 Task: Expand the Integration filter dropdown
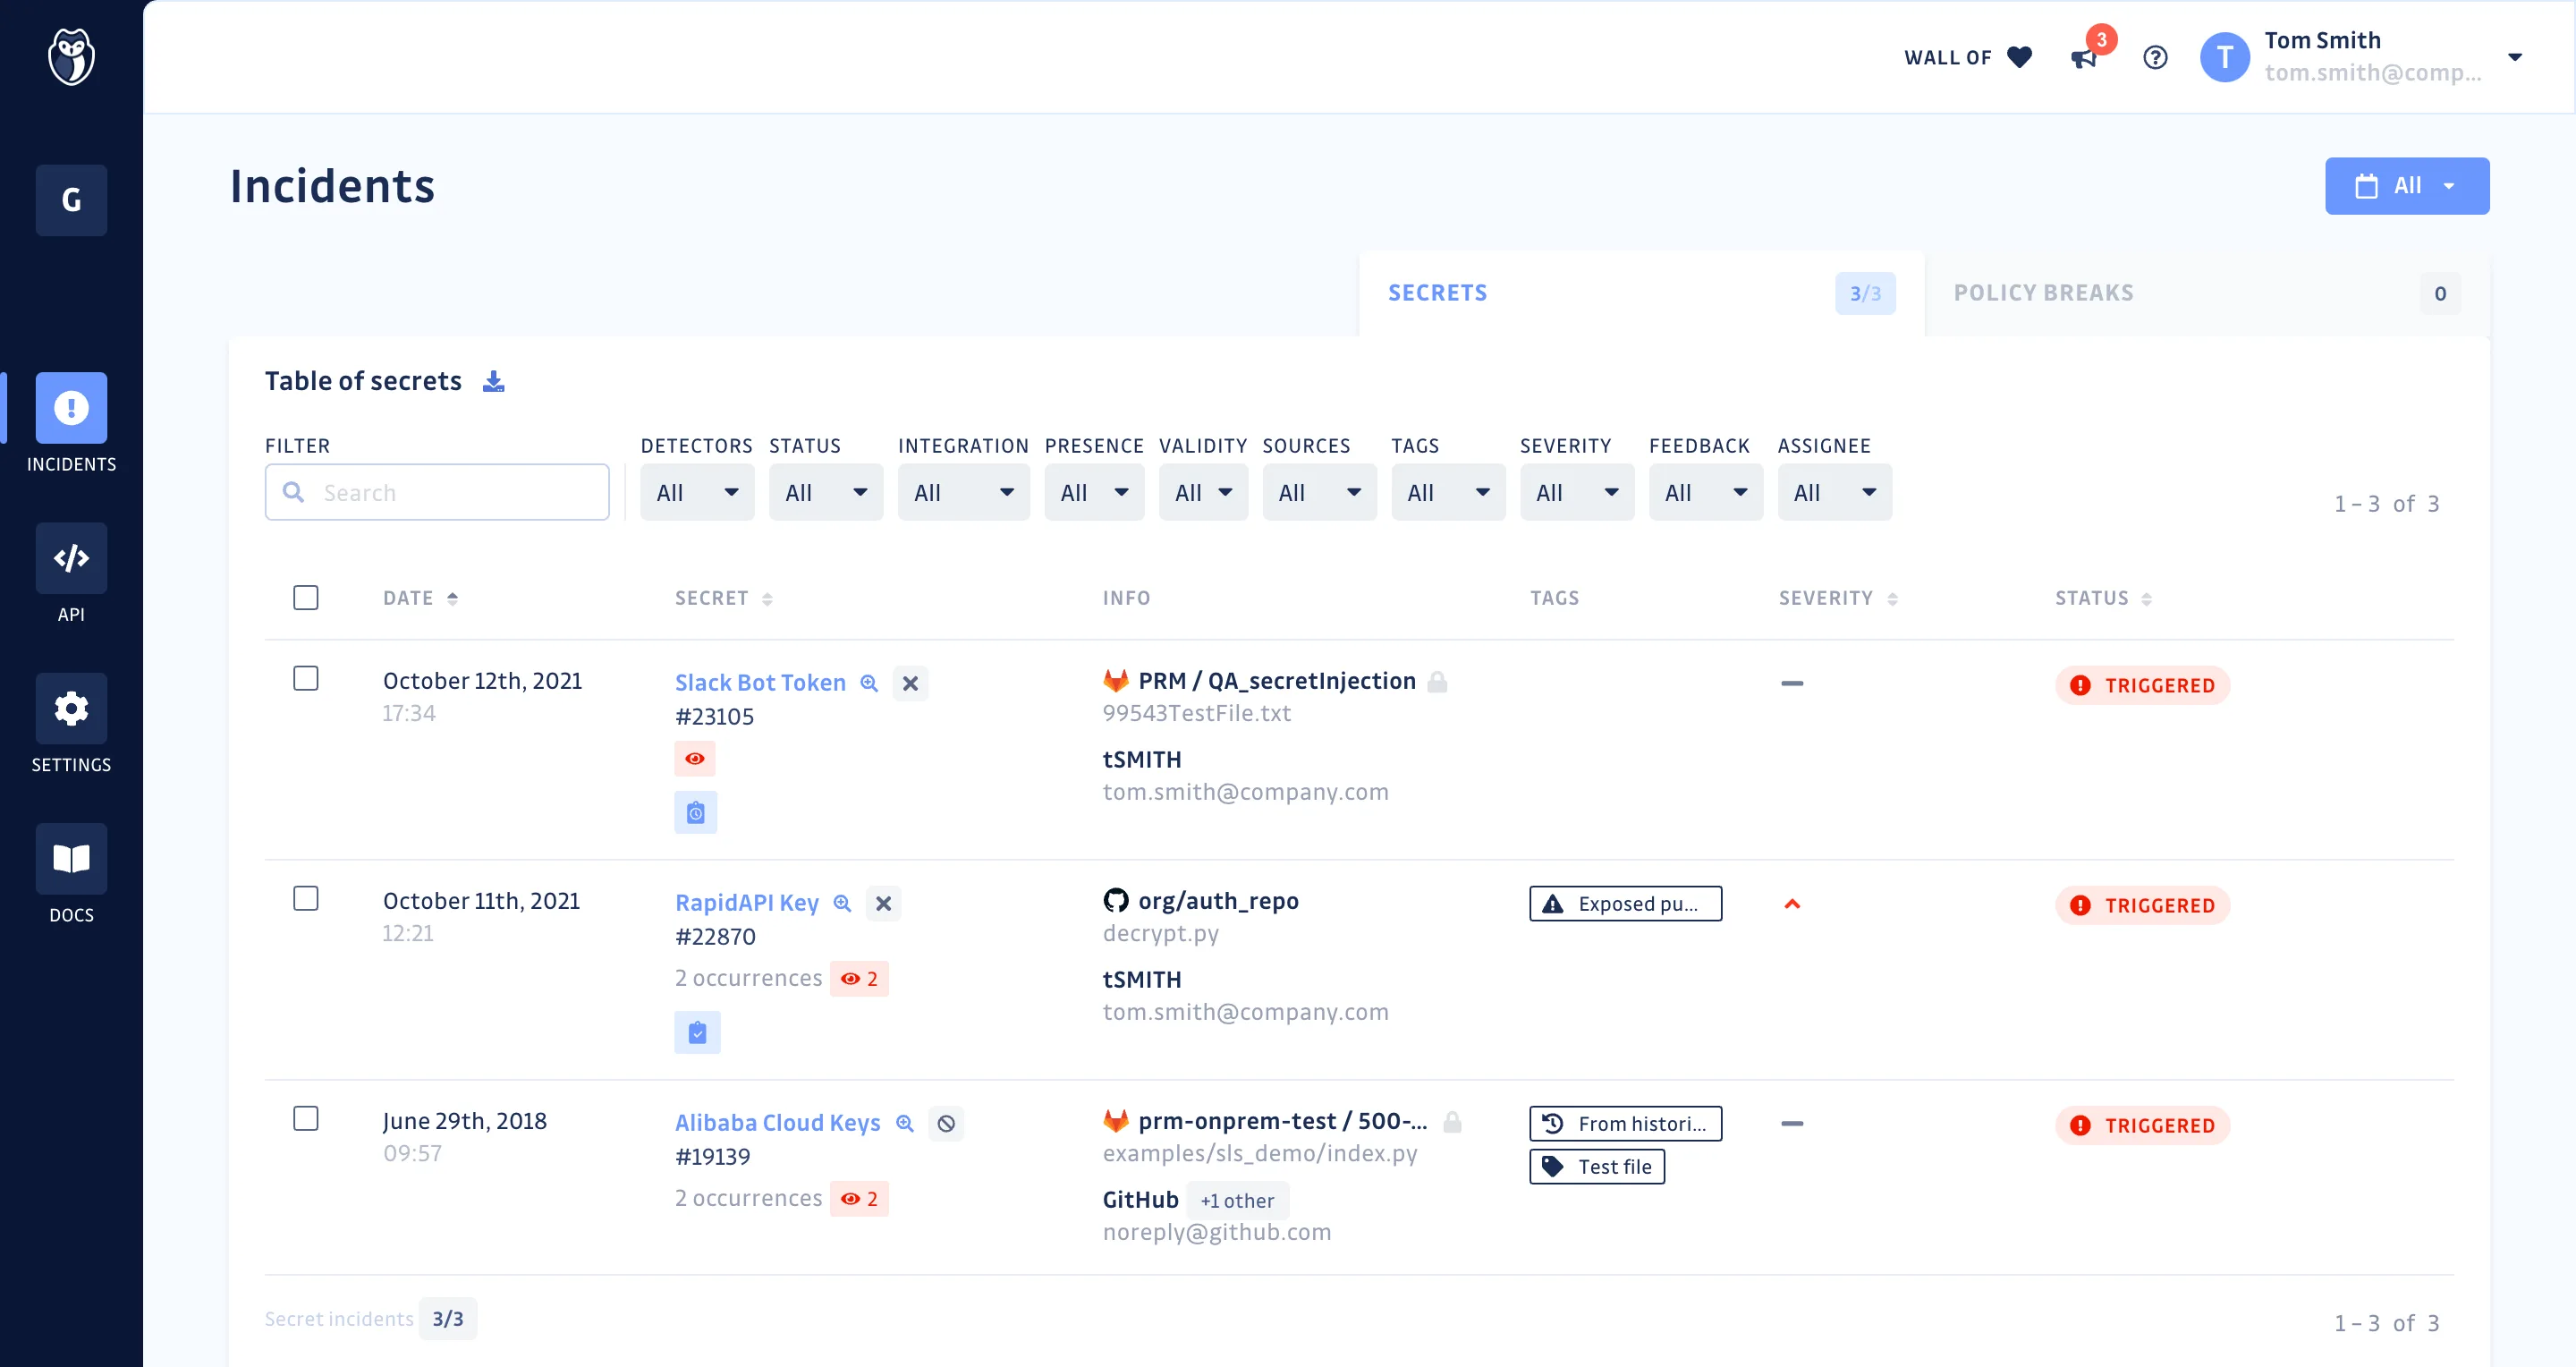[x=964, y=492]
